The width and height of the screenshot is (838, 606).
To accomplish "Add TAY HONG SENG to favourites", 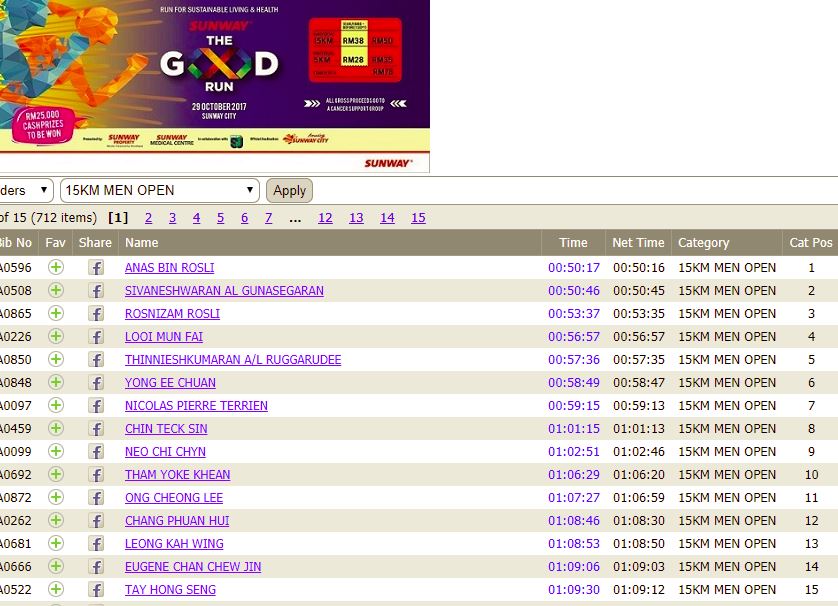I will point(56,589).
